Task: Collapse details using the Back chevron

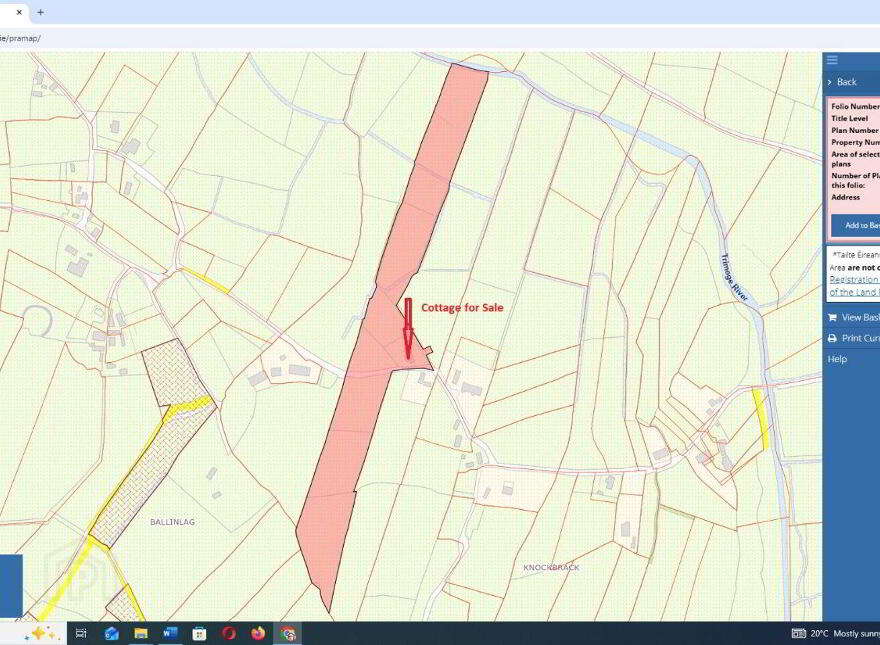Action: [x=830, y=82]
